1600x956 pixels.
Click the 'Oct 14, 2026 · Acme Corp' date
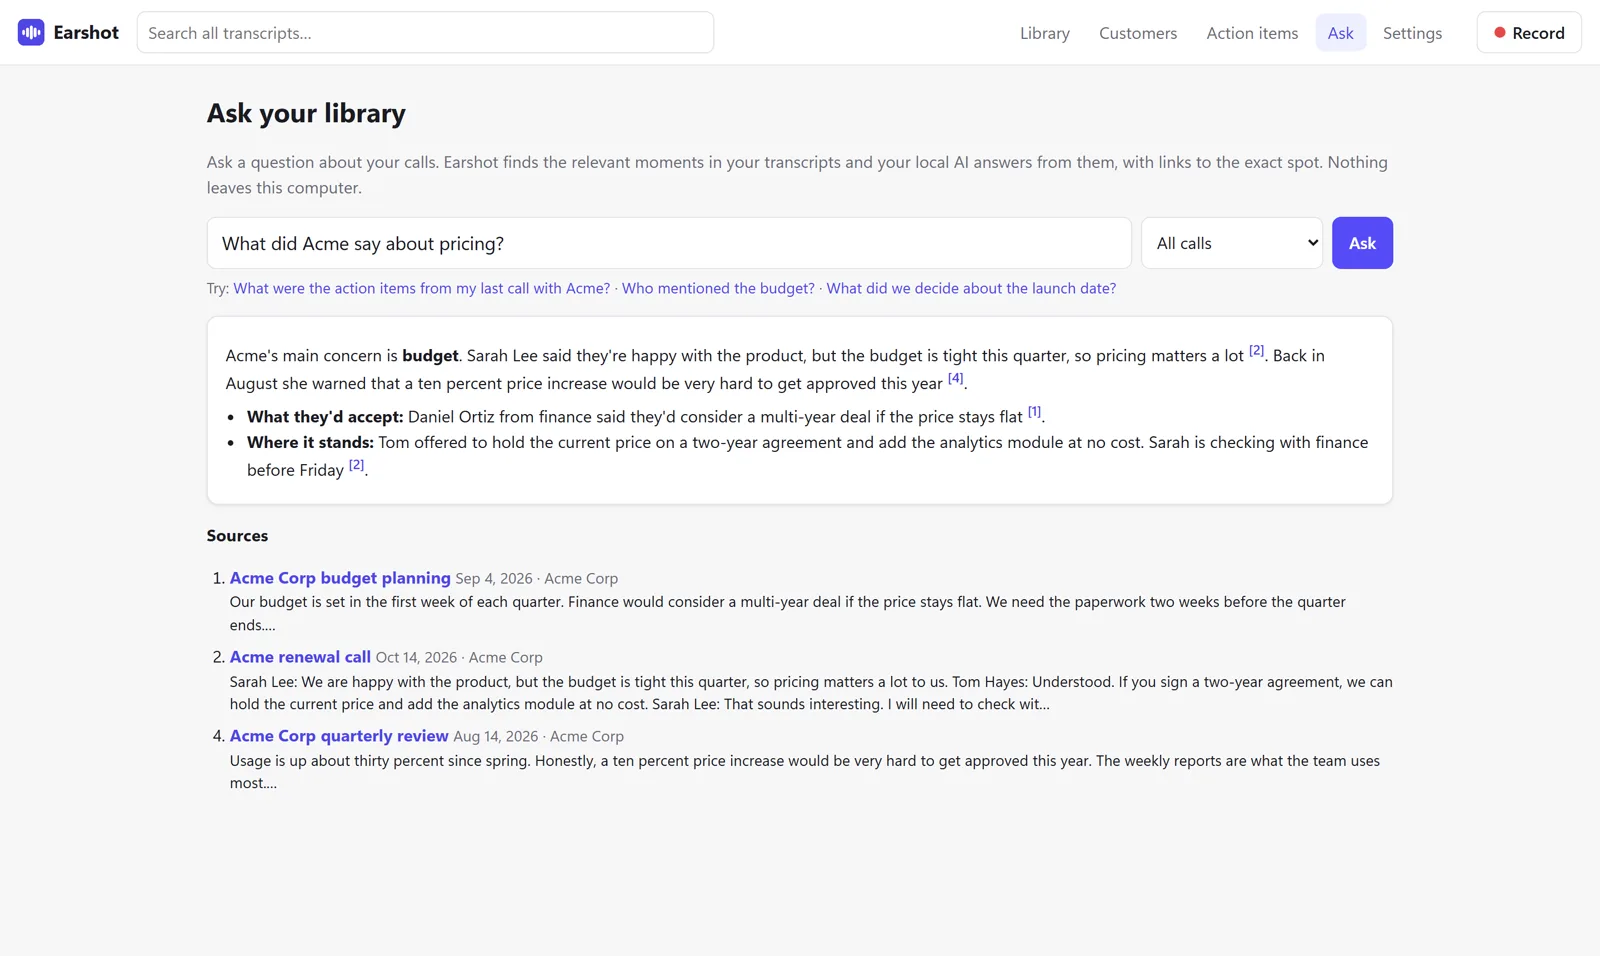pyautogui.click(x=459, y=658)
